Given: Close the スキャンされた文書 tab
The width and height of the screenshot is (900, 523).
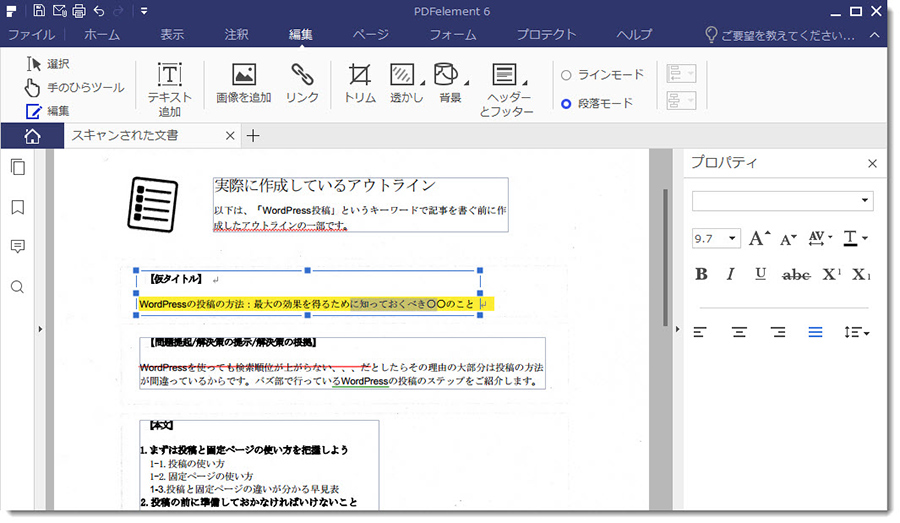Looking at the screenshot, I should [x=230, y=136].
